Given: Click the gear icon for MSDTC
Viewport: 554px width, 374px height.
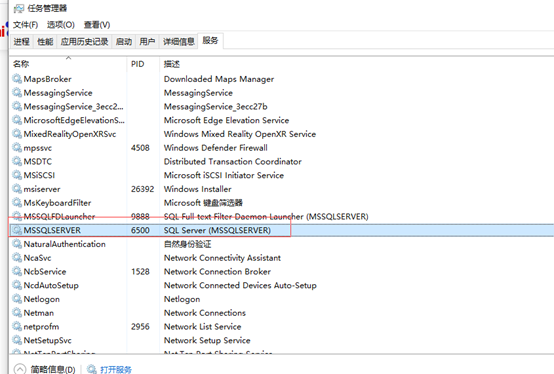Looking at the screenshot, I should [17, 161].
